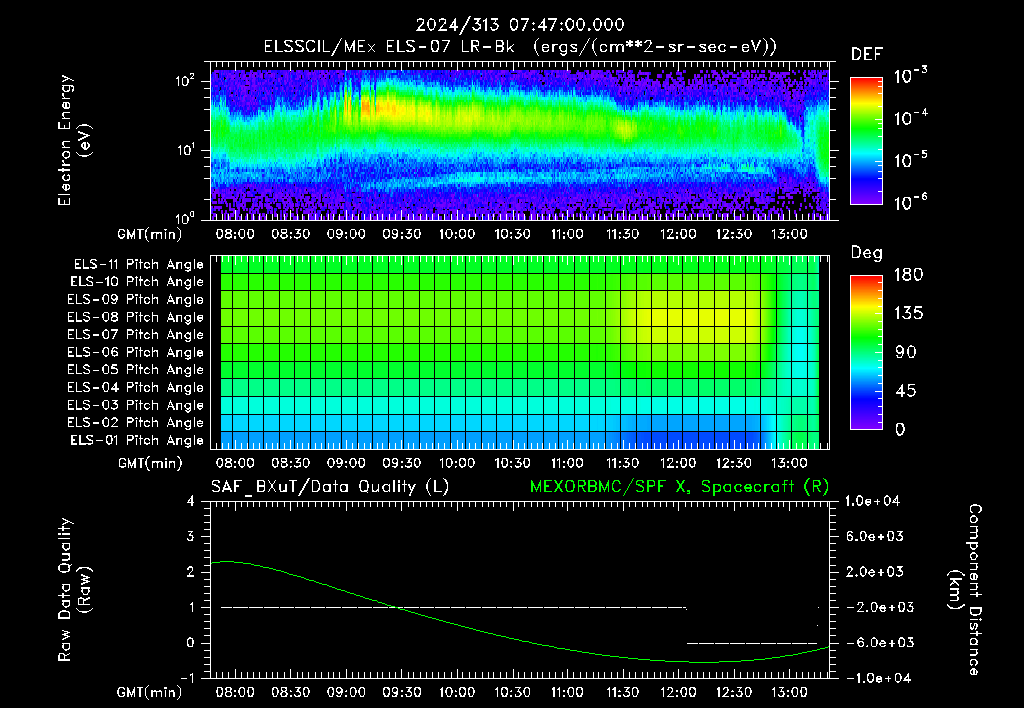Click the 13:00 time label under data quality panel
Viewport: 1024px width, 708px height.
point(789,692)
